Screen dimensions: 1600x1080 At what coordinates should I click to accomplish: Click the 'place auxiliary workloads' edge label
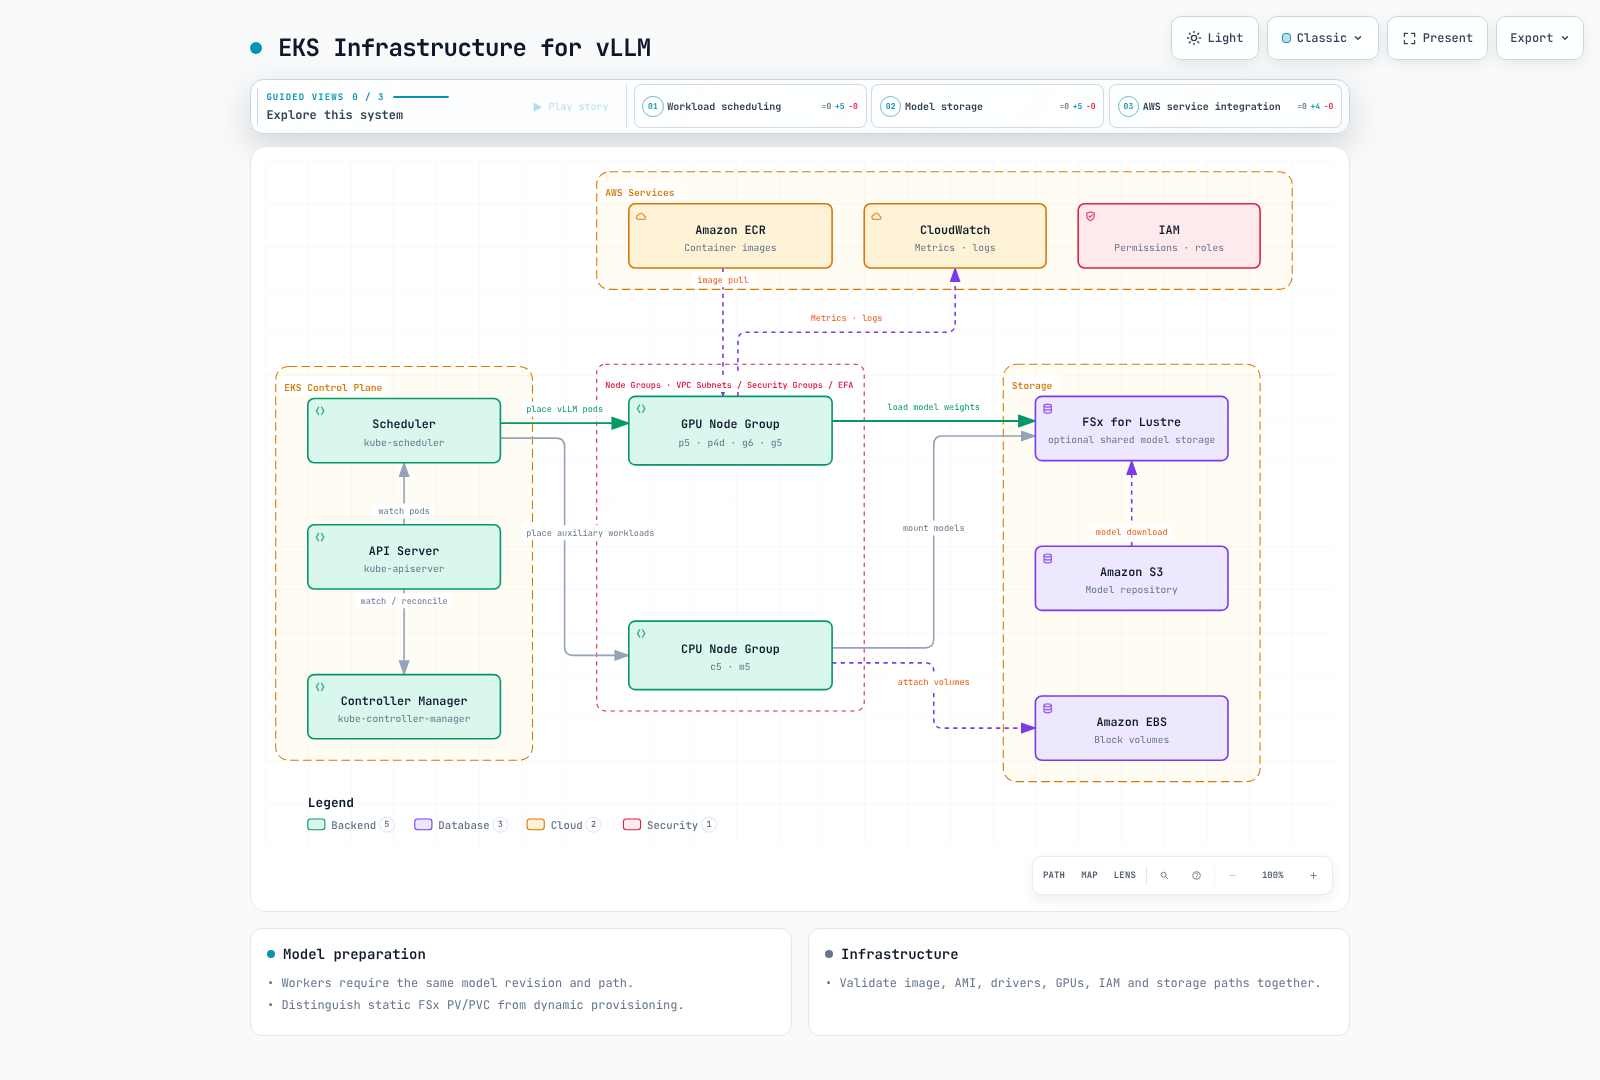pos(590,533)
